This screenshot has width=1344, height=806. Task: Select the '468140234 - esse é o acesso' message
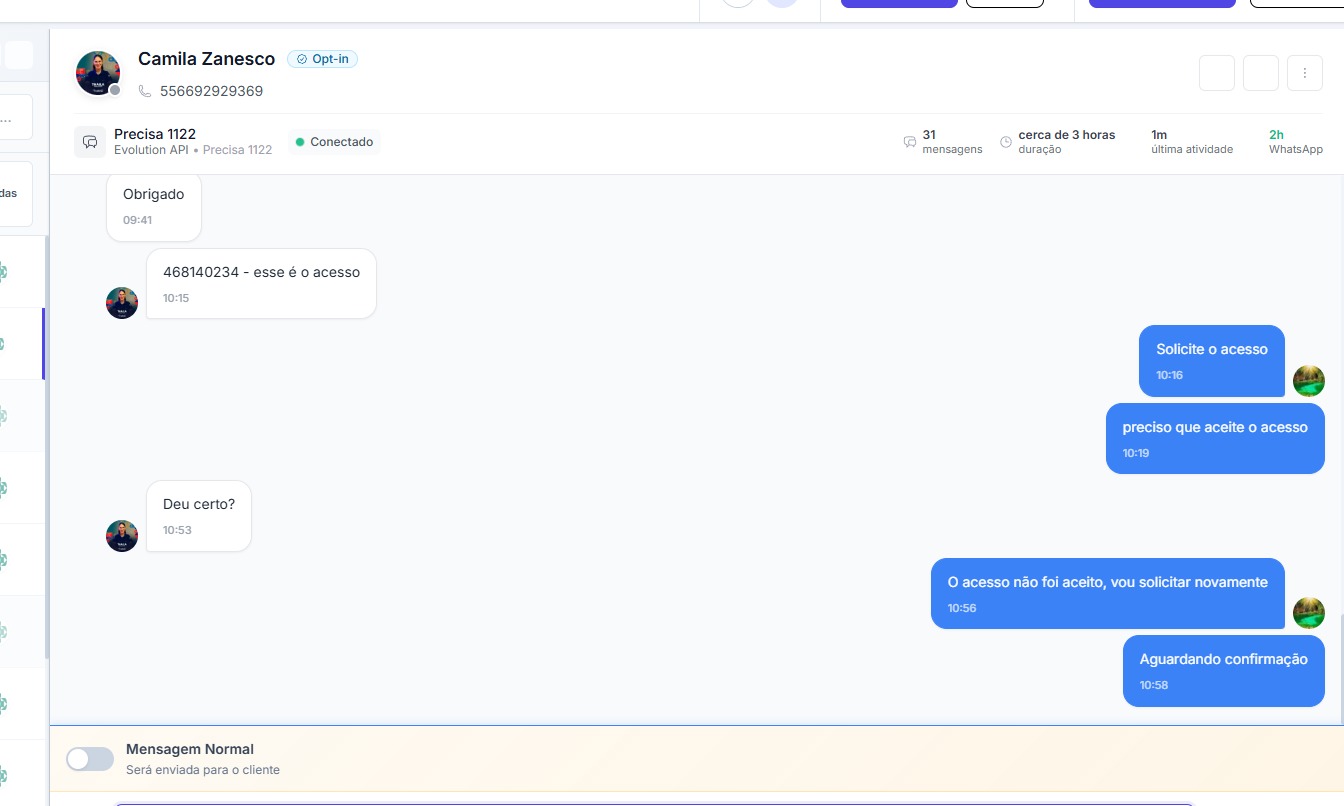(x=261, y=283)
